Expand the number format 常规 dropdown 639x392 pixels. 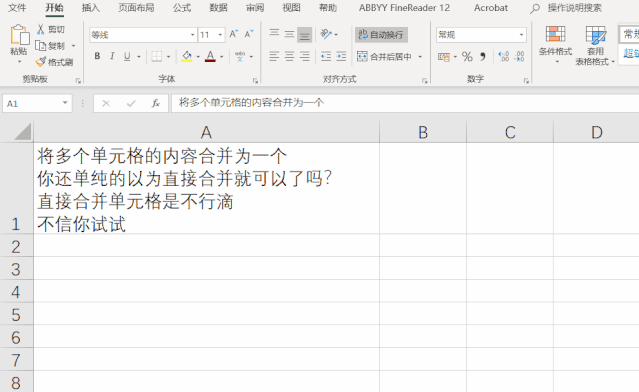click(521, 35)
